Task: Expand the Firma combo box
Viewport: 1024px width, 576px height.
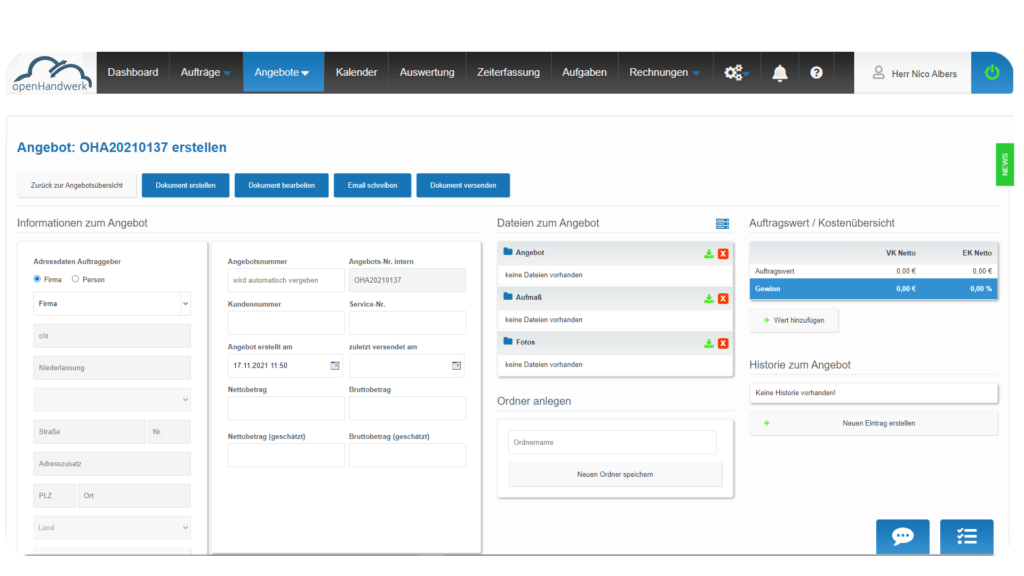Action: point(185,304)
